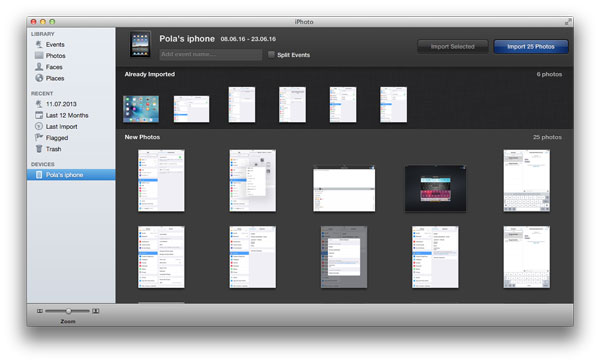Click the Flagged flag icon
This screenshot has height=363, width=600.
point(39,137)
